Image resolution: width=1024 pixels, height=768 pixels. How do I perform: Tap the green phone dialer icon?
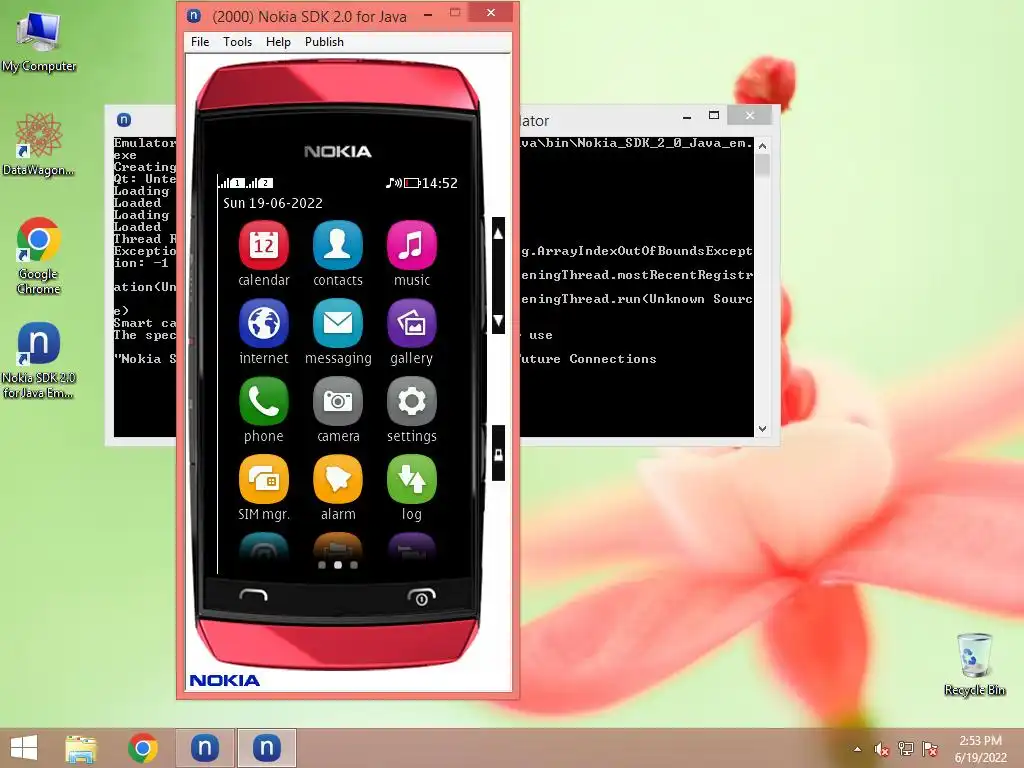264,402
